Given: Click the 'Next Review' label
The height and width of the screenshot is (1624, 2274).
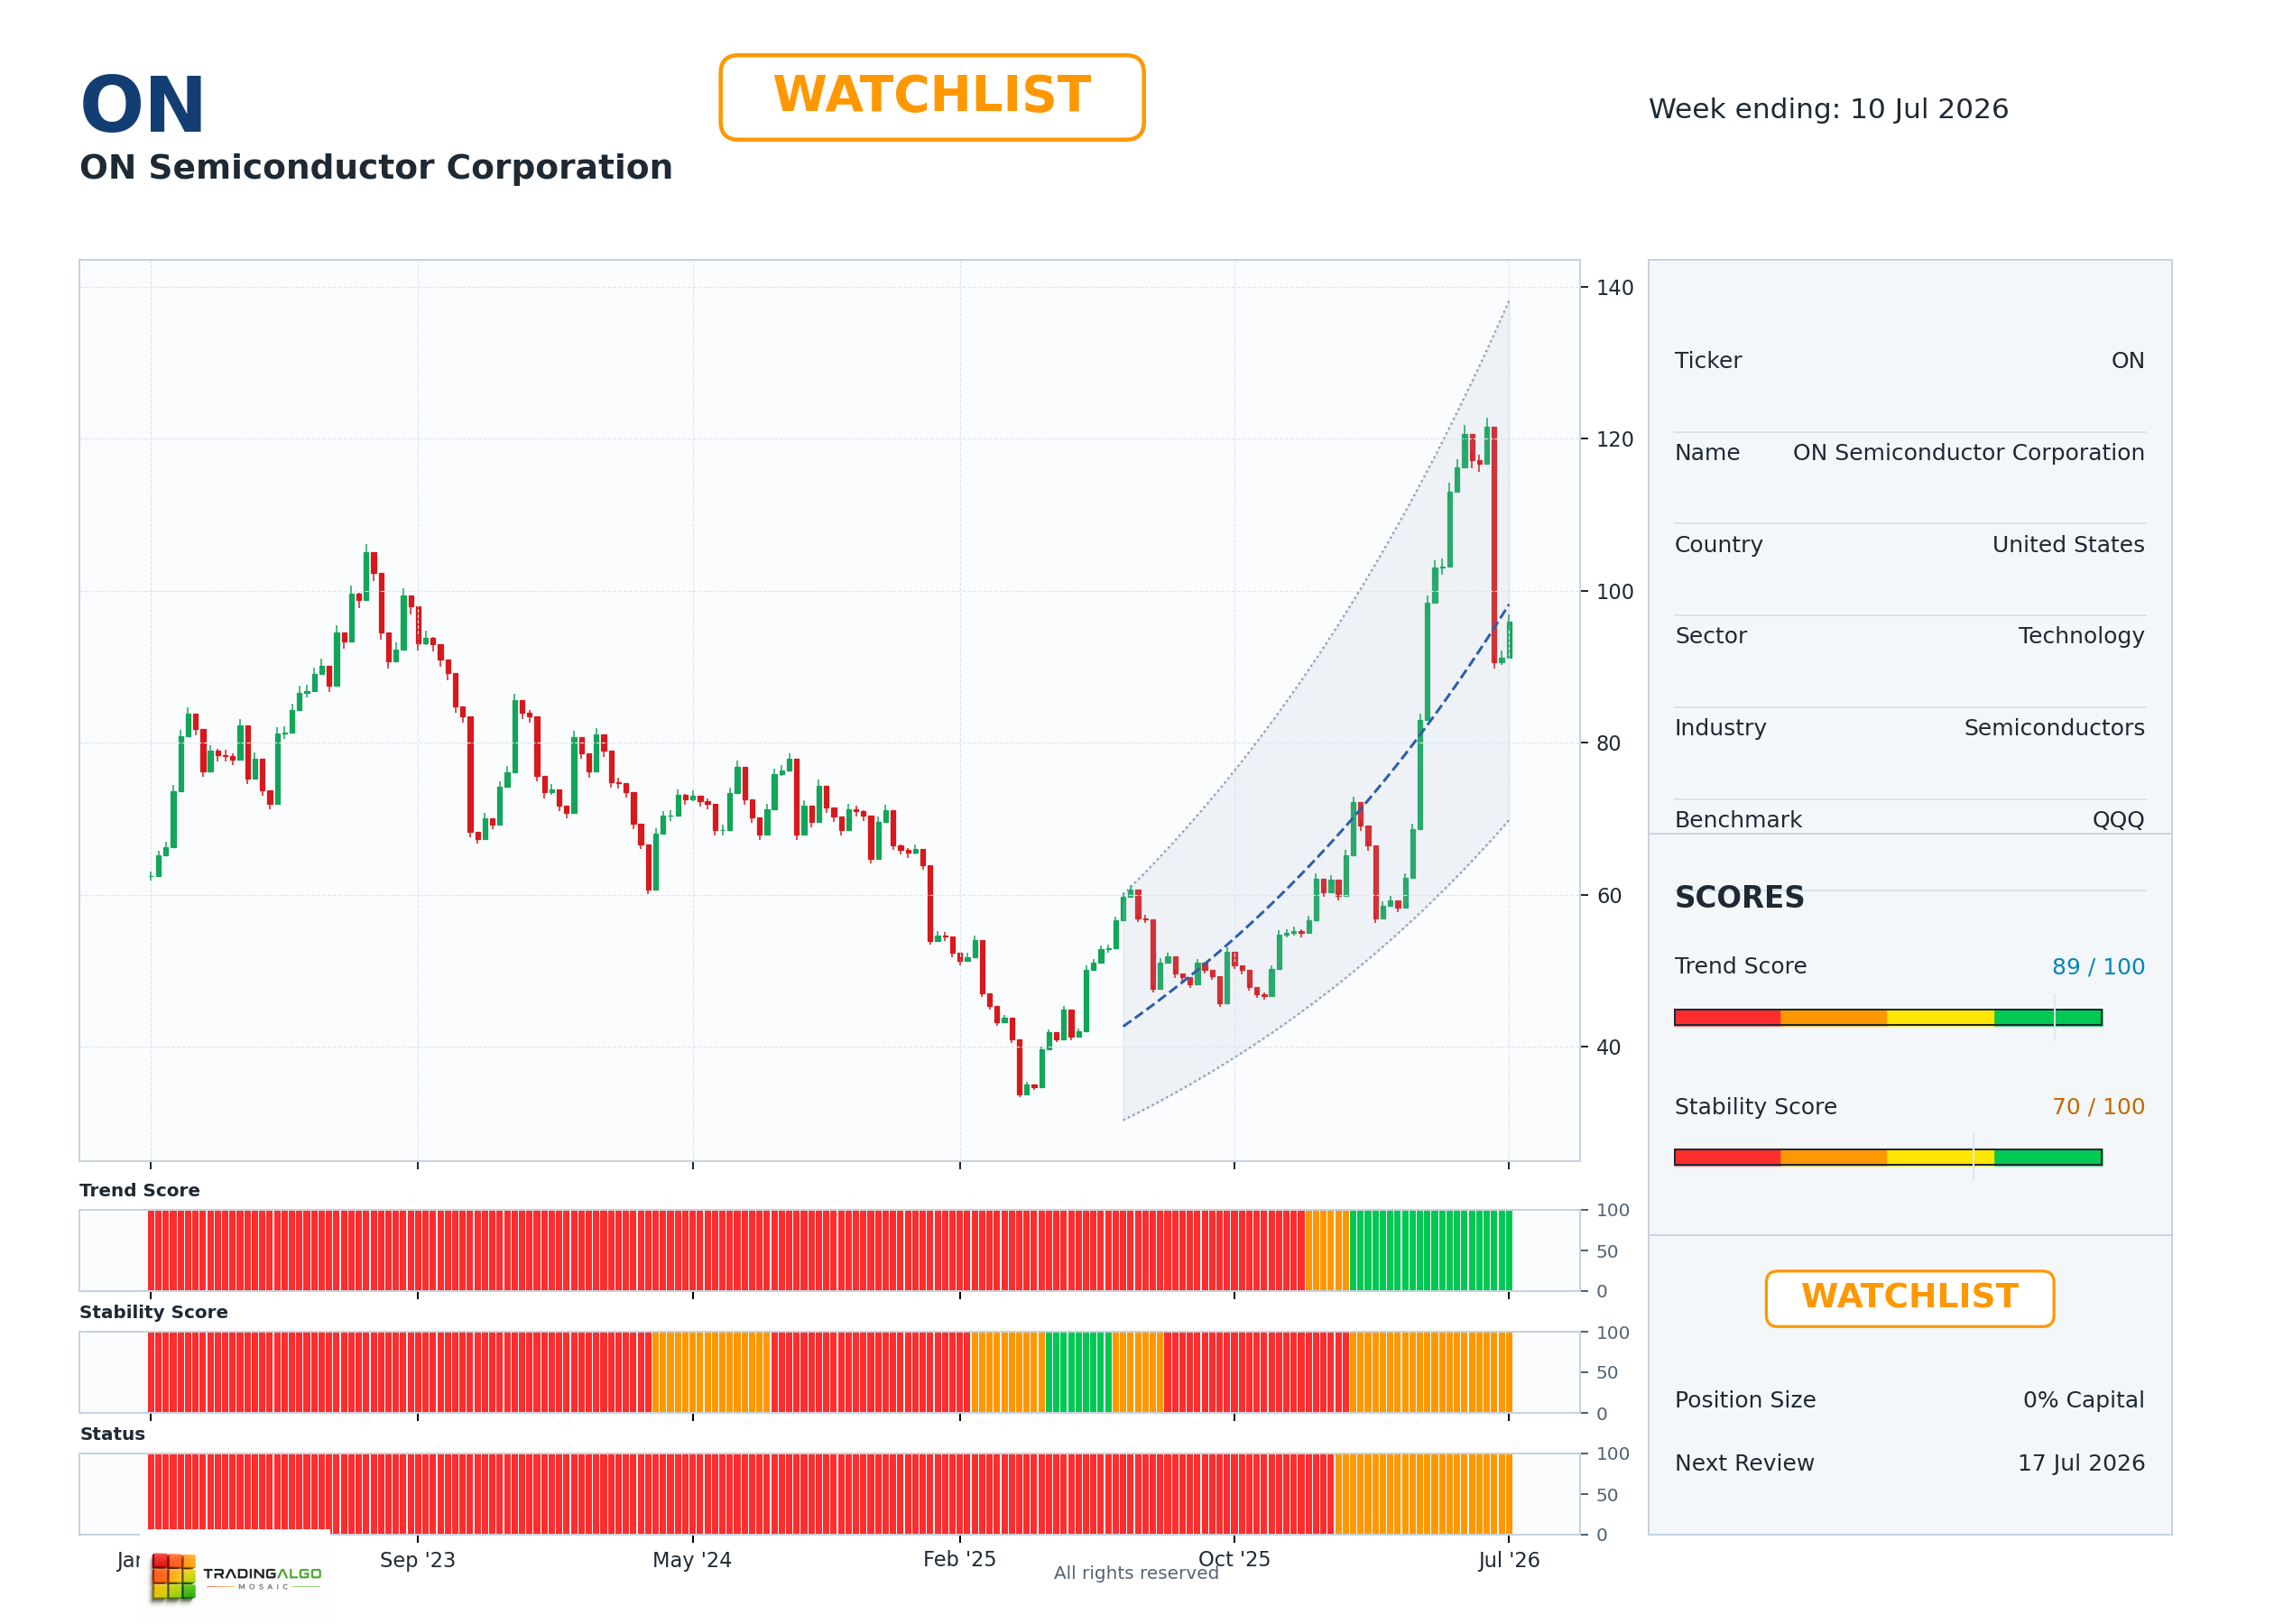Looking at the screenshot, I should (x=1744, y=1463).
